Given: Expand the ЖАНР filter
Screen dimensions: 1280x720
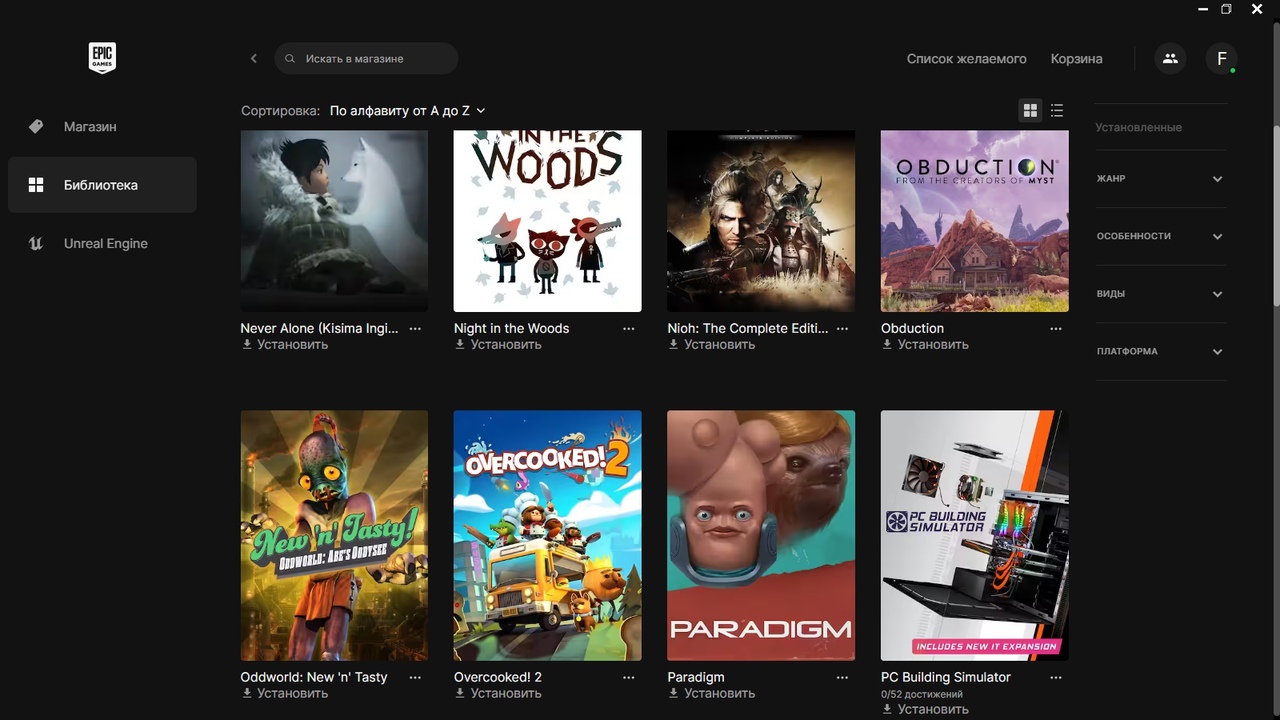Looking at the screenshot, I should pos(1160,179).
